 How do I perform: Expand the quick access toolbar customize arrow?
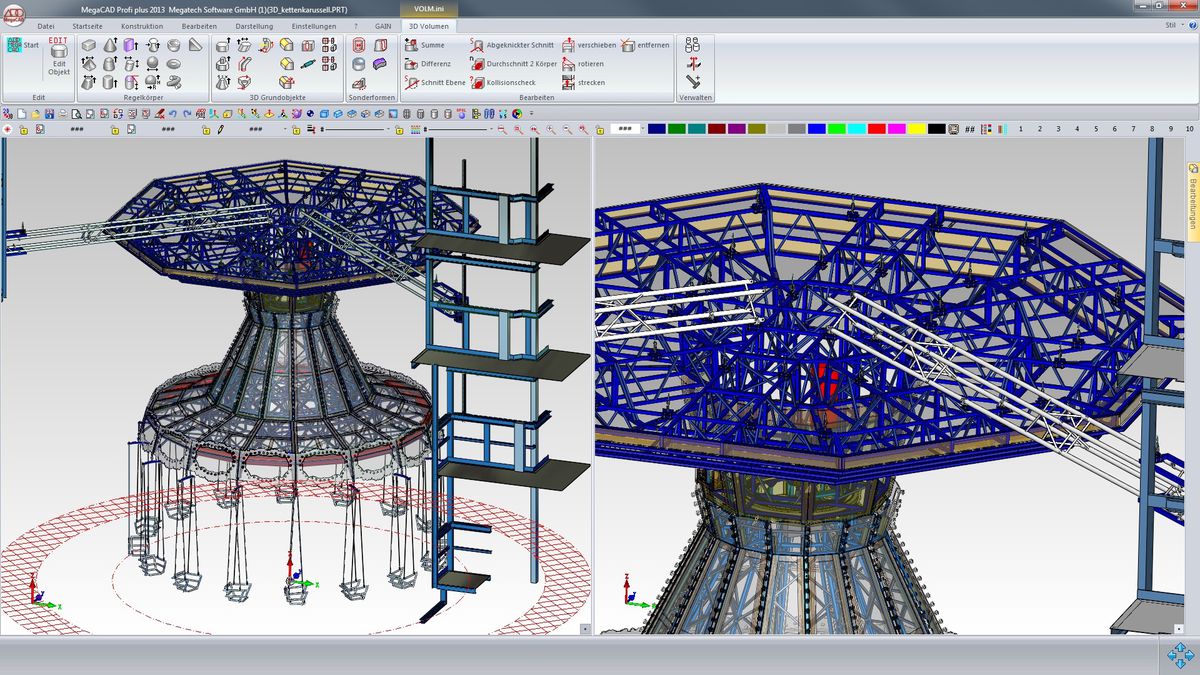(531, 113)
